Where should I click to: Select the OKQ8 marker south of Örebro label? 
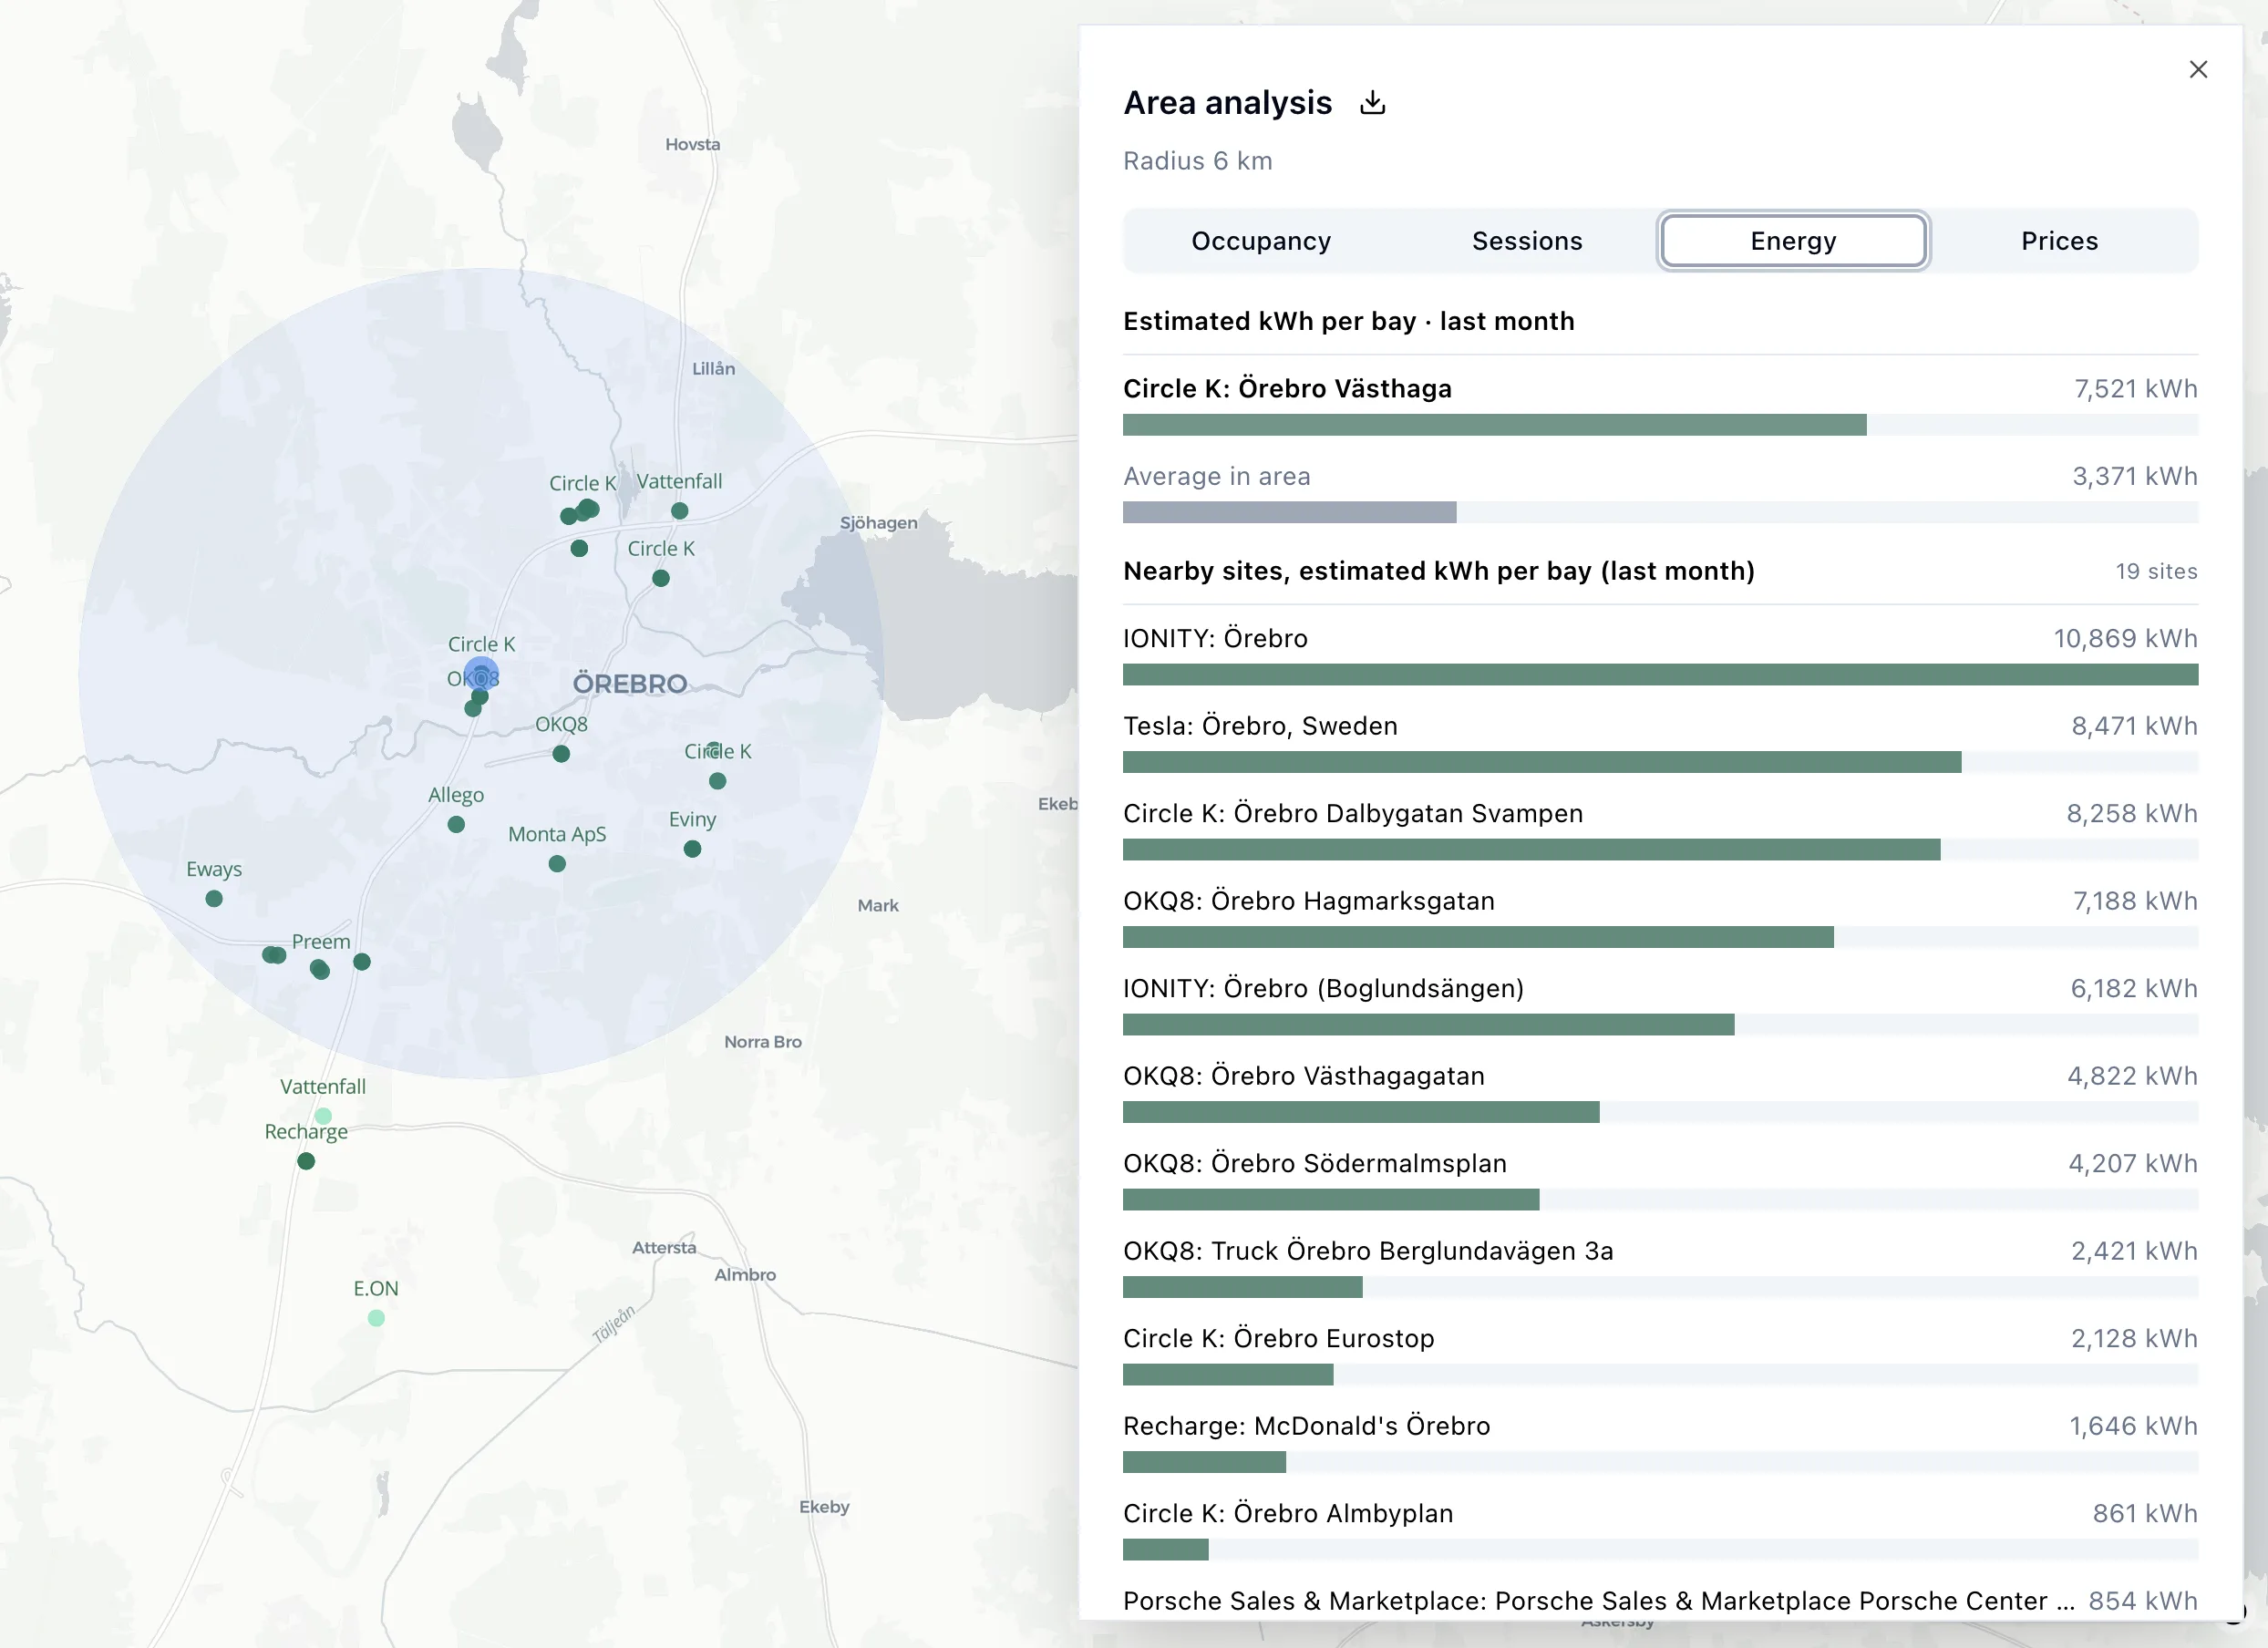pyautogui.click(x=561, y=754)
